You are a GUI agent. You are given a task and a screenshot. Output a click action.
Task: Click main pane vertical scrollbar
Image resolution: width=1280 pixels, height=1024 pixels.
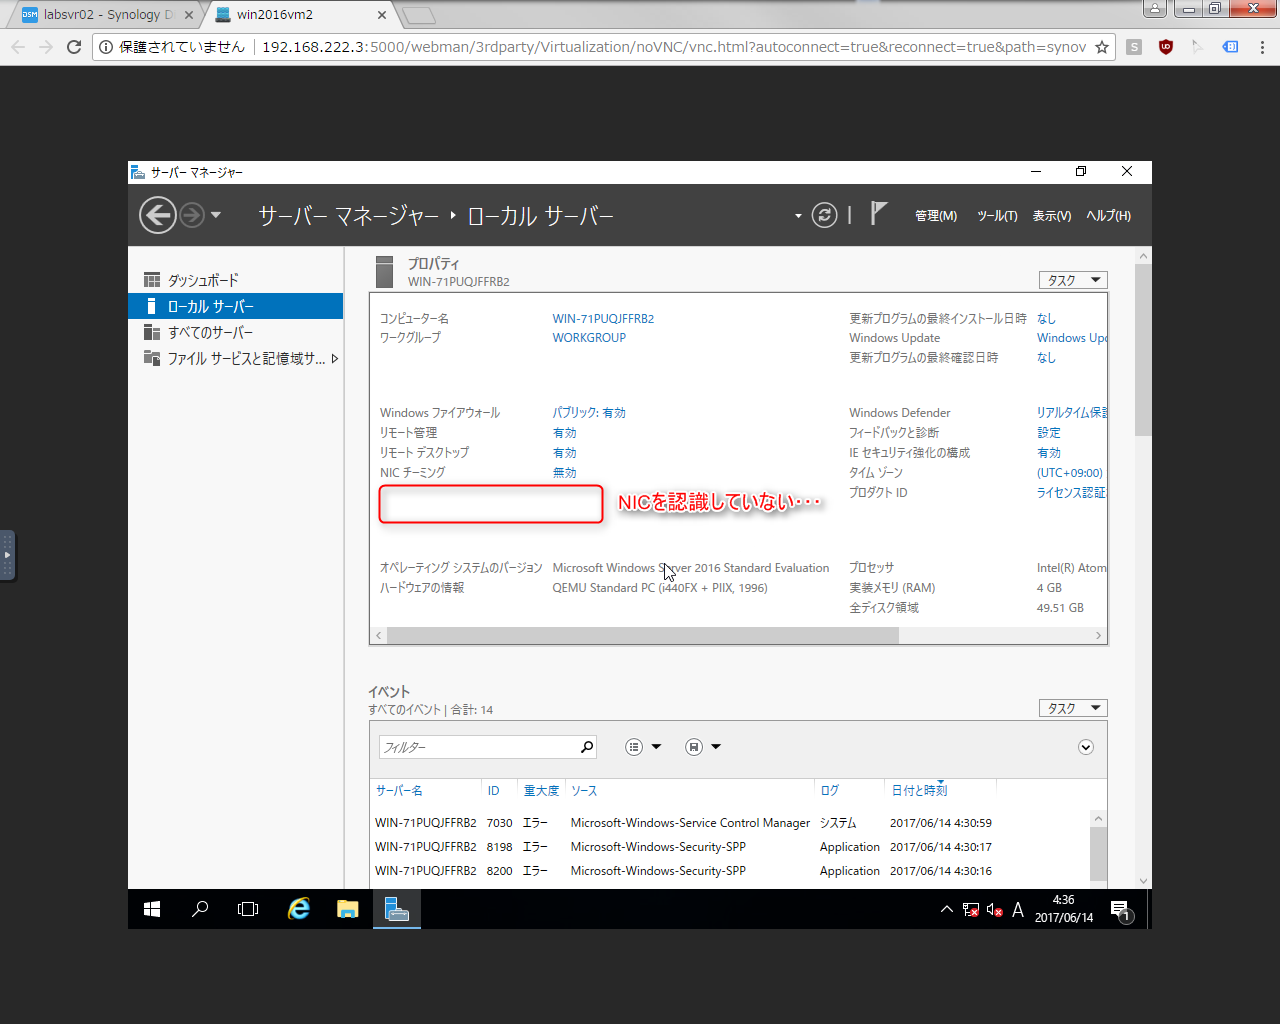pyautogui.click(x=1143, y=350)
